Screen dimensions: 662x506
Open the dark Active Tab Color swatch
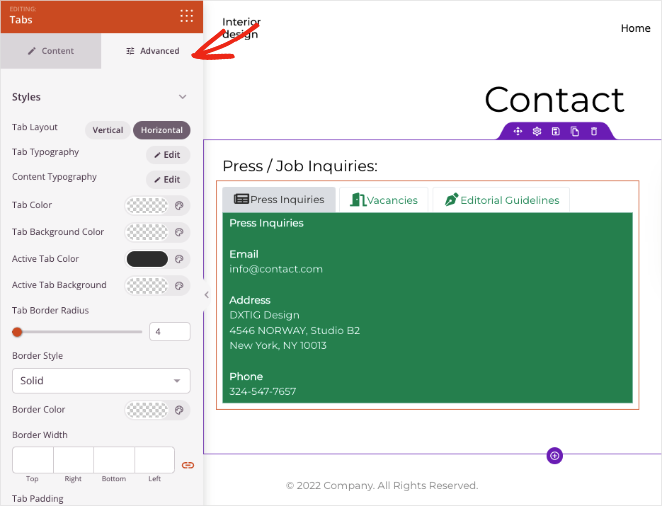(147, 259)
